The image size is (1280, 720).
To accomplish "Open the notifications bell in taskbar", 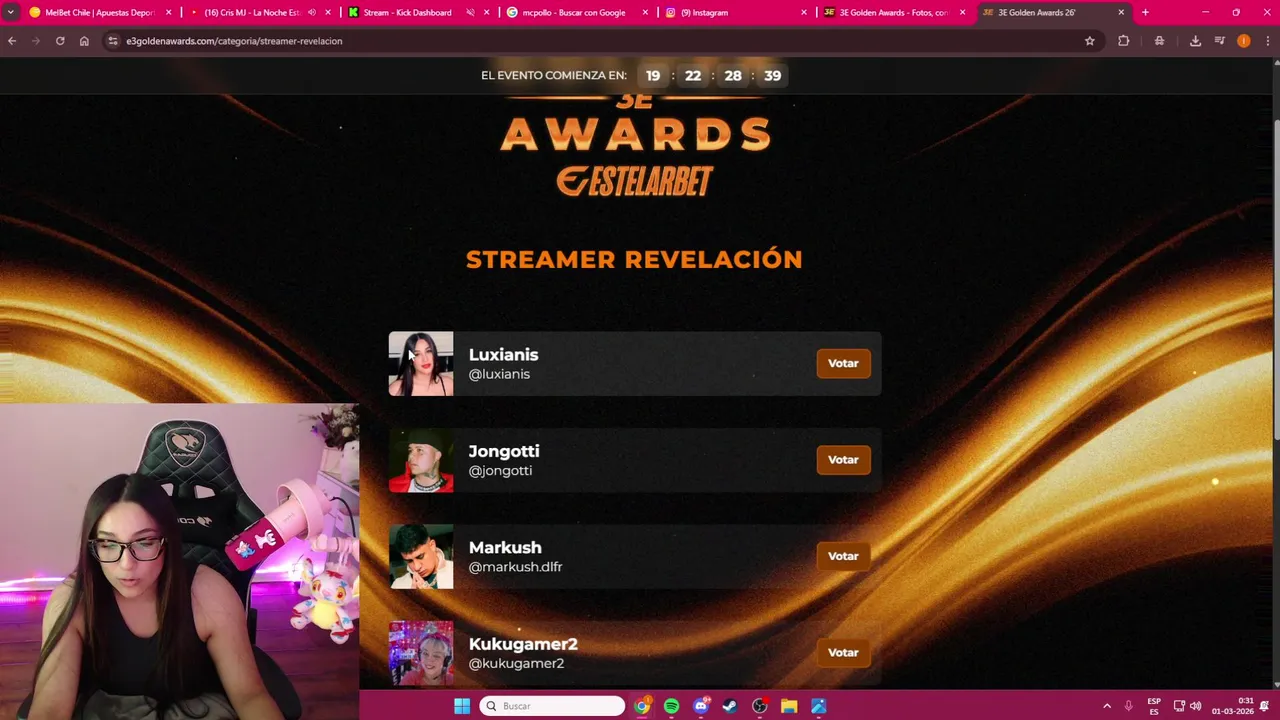I will tap(1265, 706).
